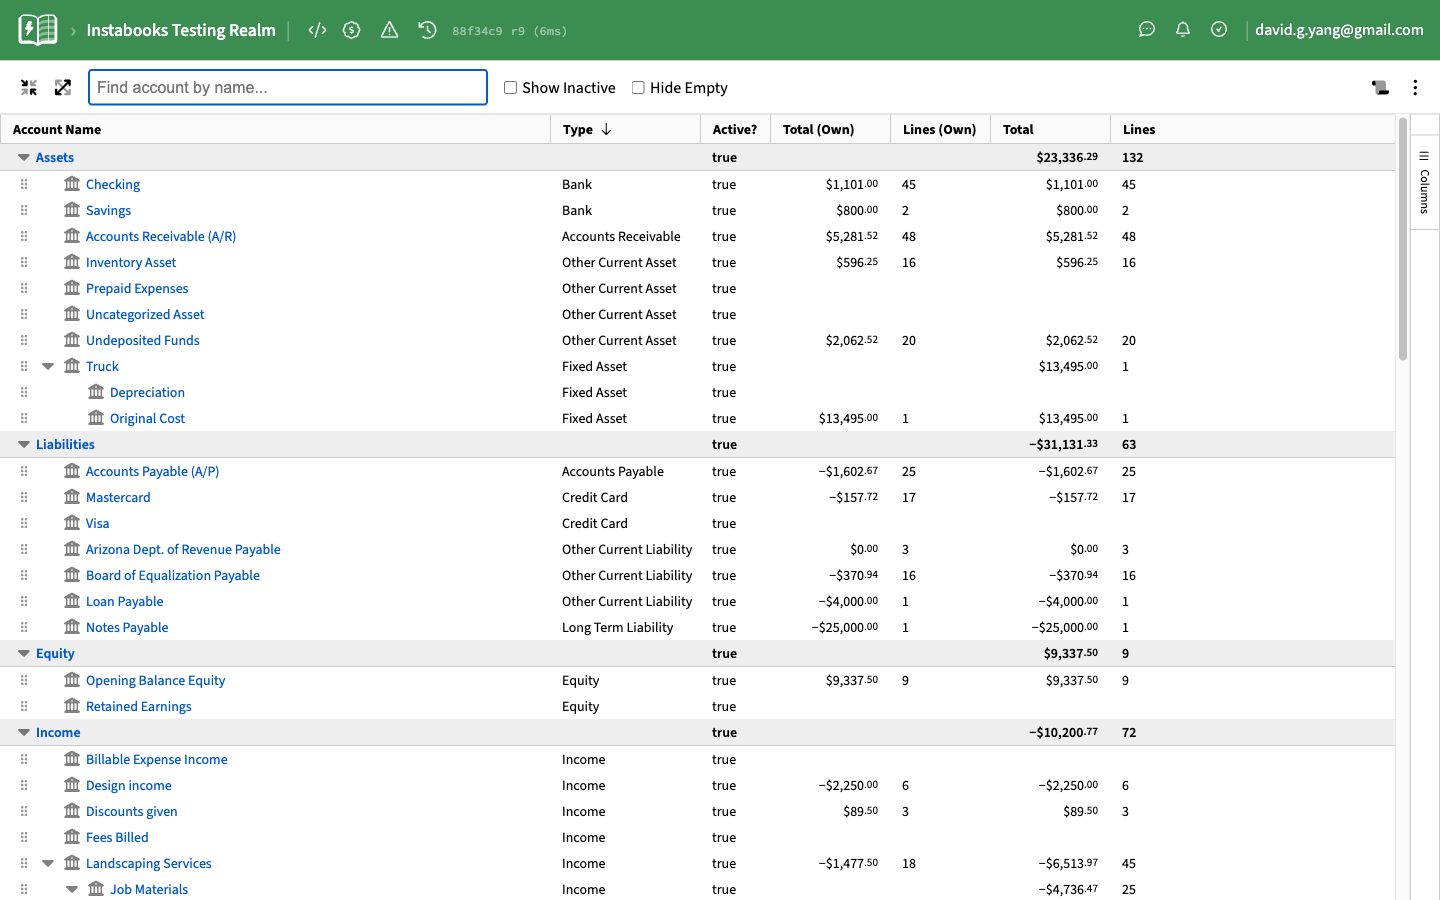Collapse the Liabilities group
Screen dimensions: 1440x900
24,444
